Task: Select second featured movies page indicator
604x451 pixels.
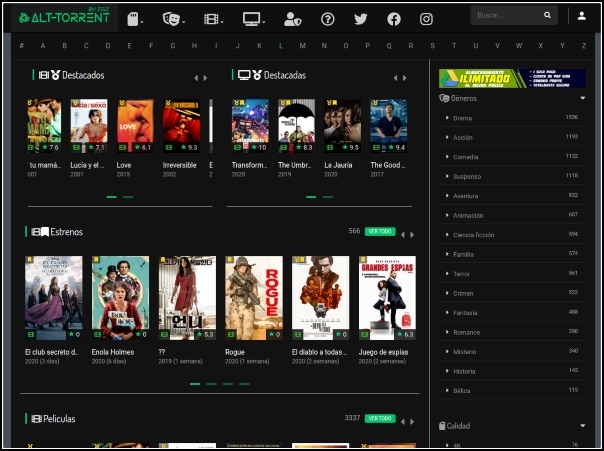Action: click(x=128, y=197)
